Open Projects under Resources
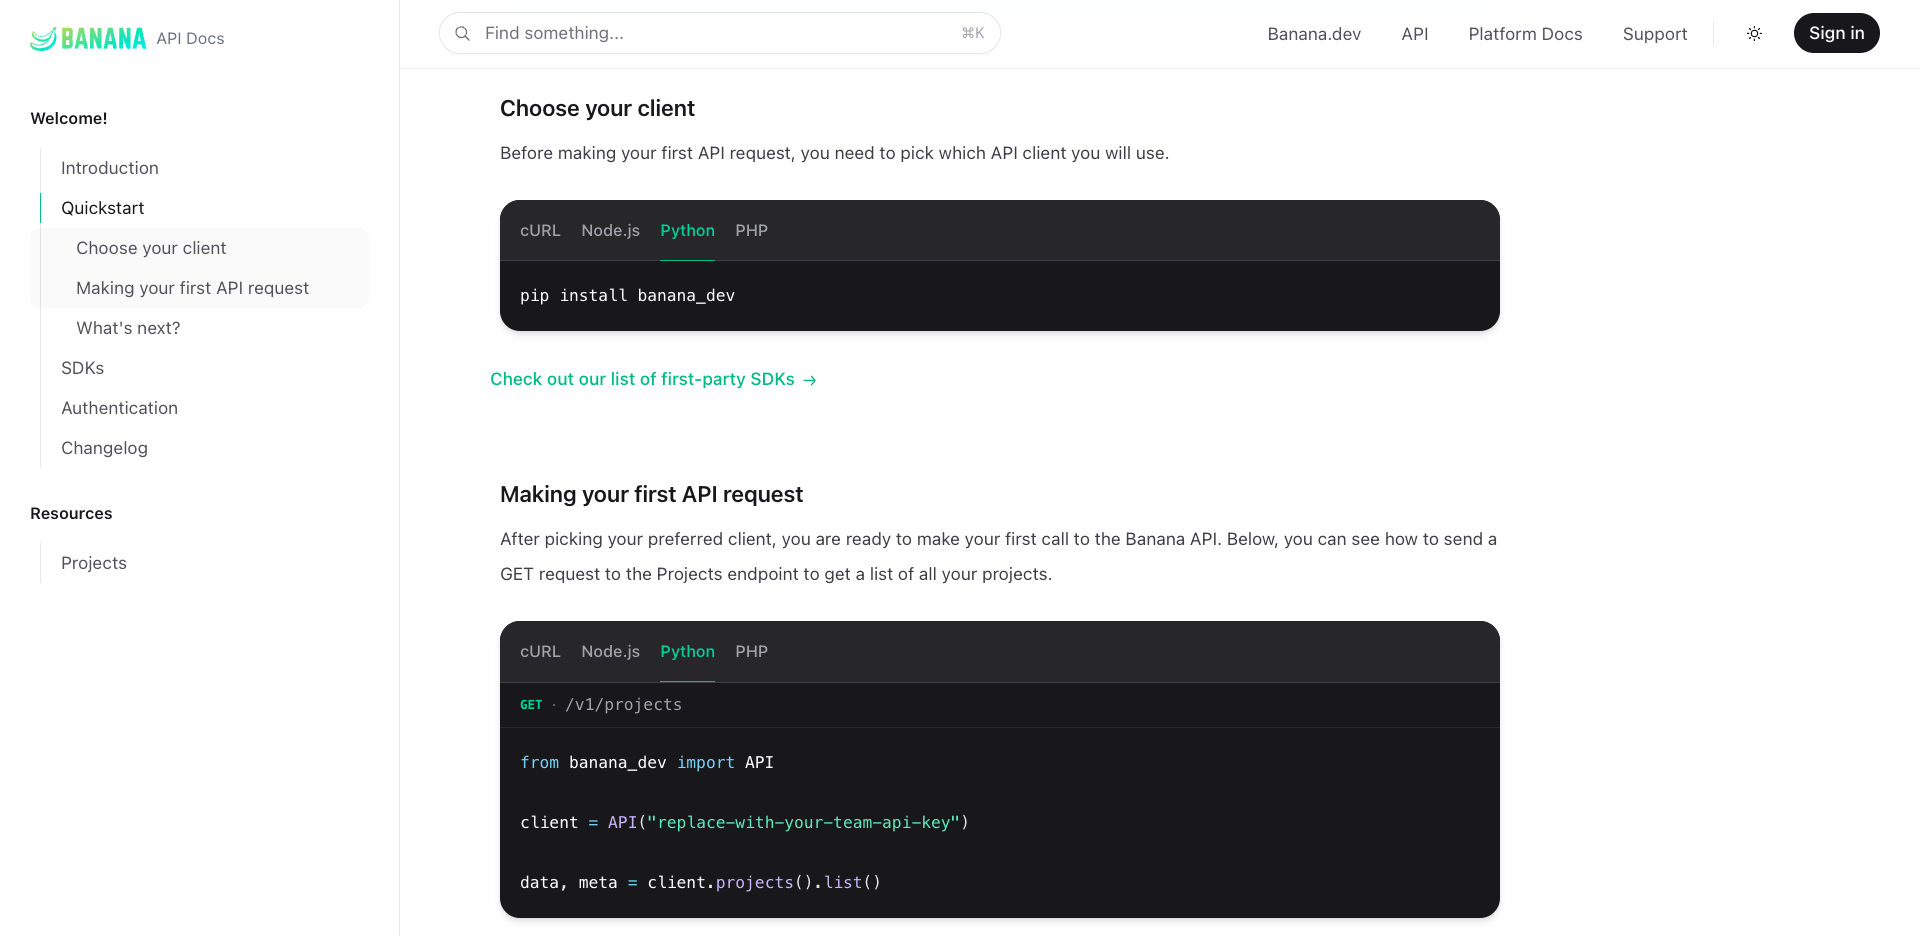Screen dimensions: 1920x936 (x=94, y=563)
